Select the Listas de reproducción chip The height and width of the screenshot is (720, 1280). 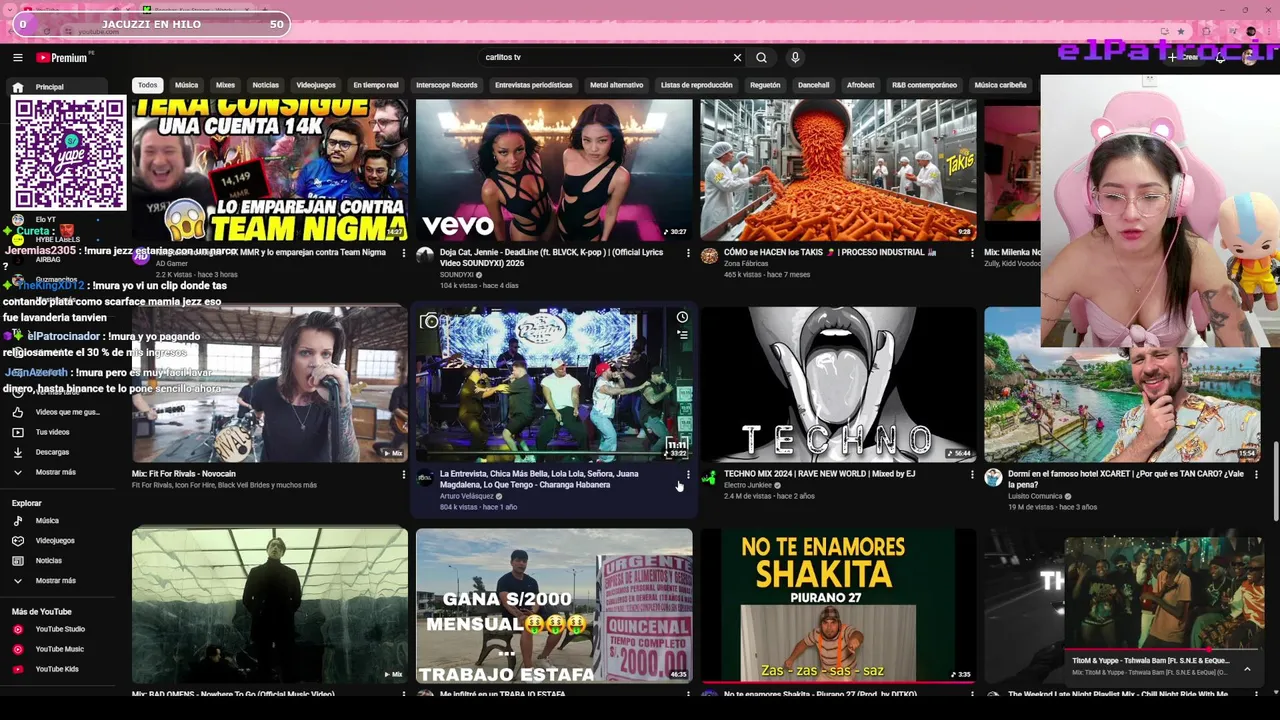tap(696, 85)
